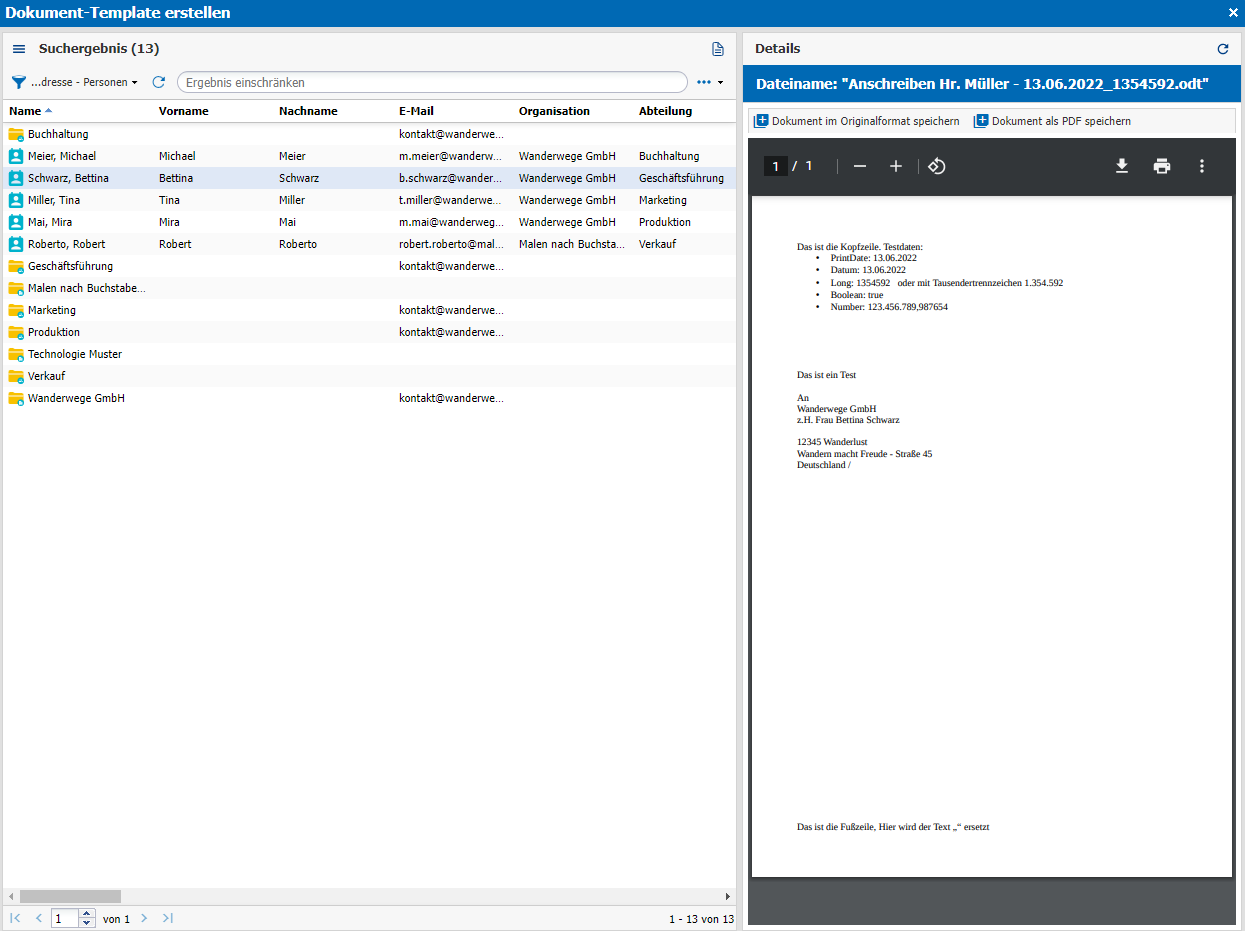Download the PDF from the viewer
Screen dimensions: 1245x931
click(1122, 166)
